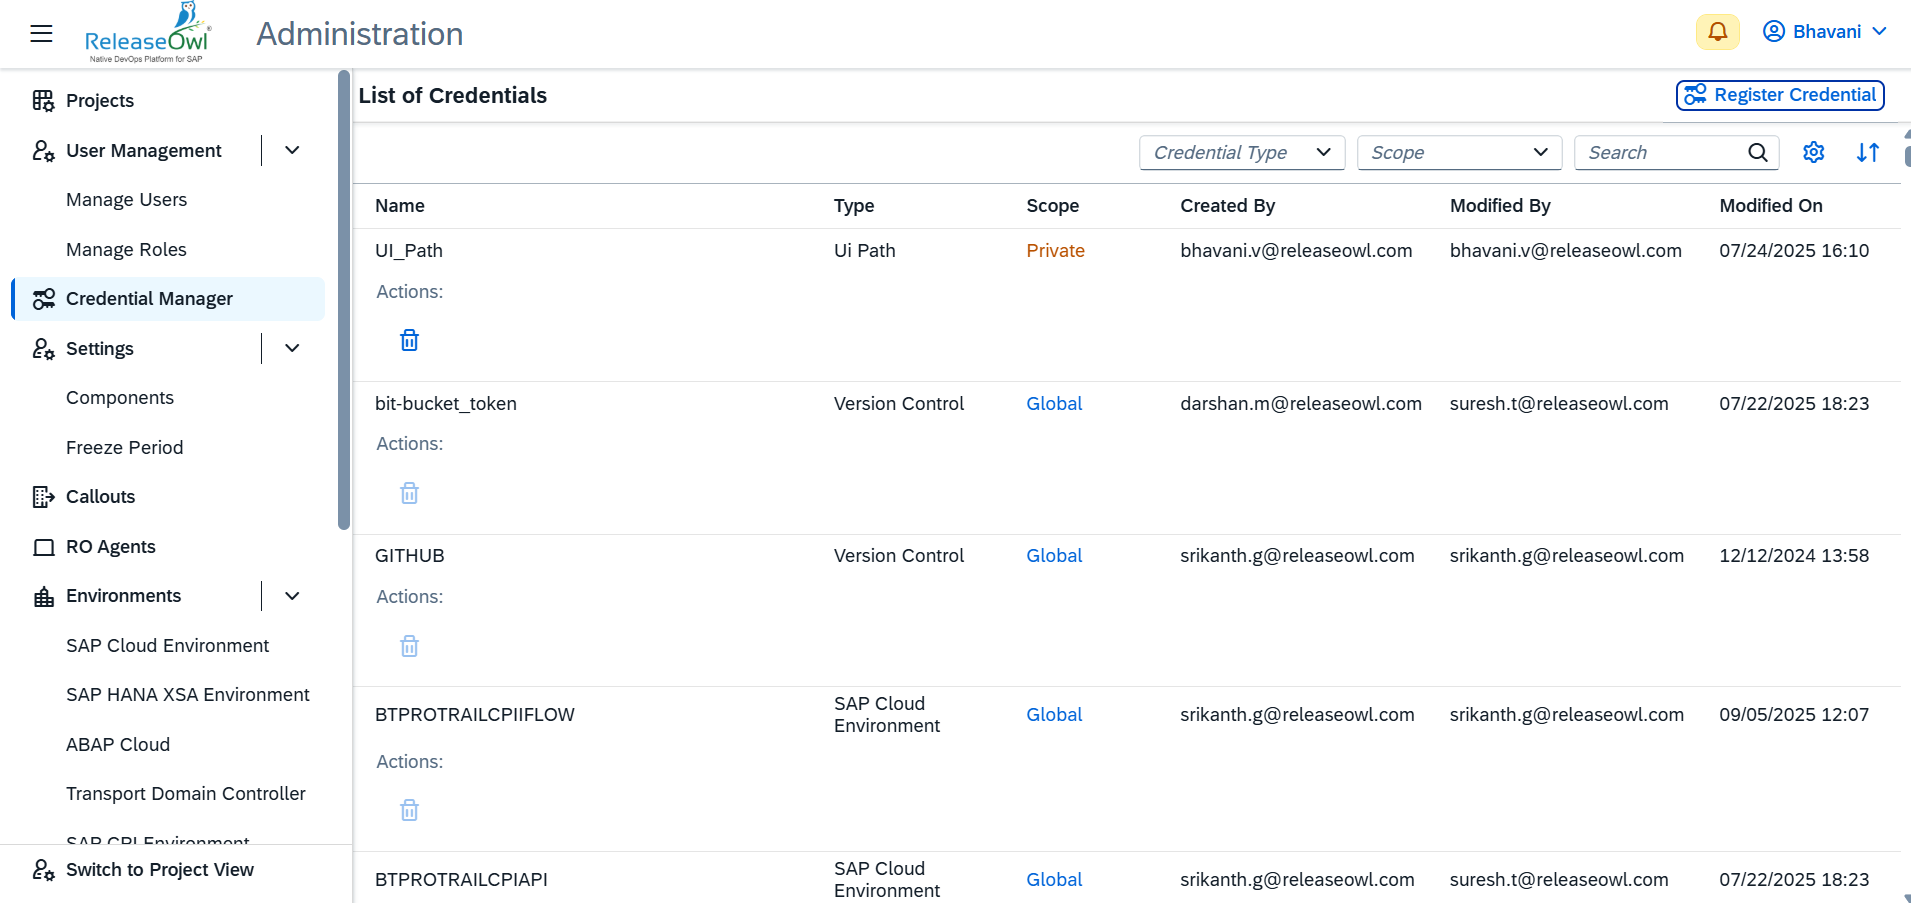Viewport: 1911px width, 903px height.
Task: Open the Credential Type dropdown
Action: point(1241,153)
